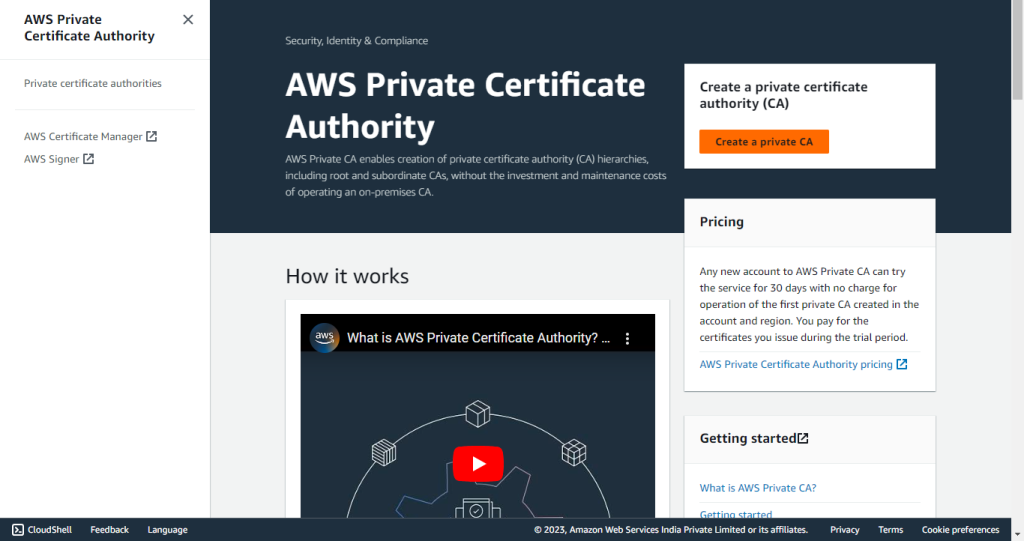Open AWS Private Certificate Authority pricing link
1024x541 pixels.
point(795,365)
